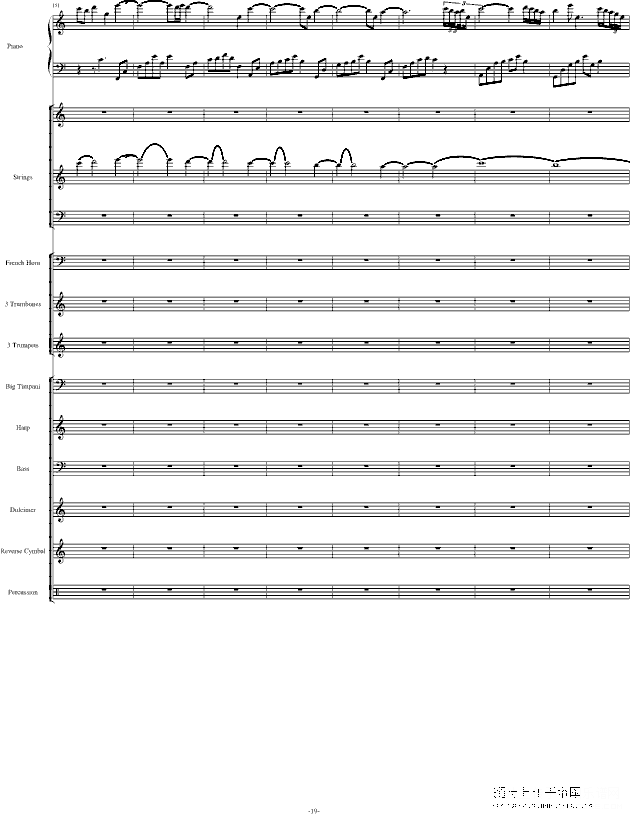Click the treble clef on the Harp staff
Image resolution: width=630 pixels, height=814 pixels.
point(59,428)
